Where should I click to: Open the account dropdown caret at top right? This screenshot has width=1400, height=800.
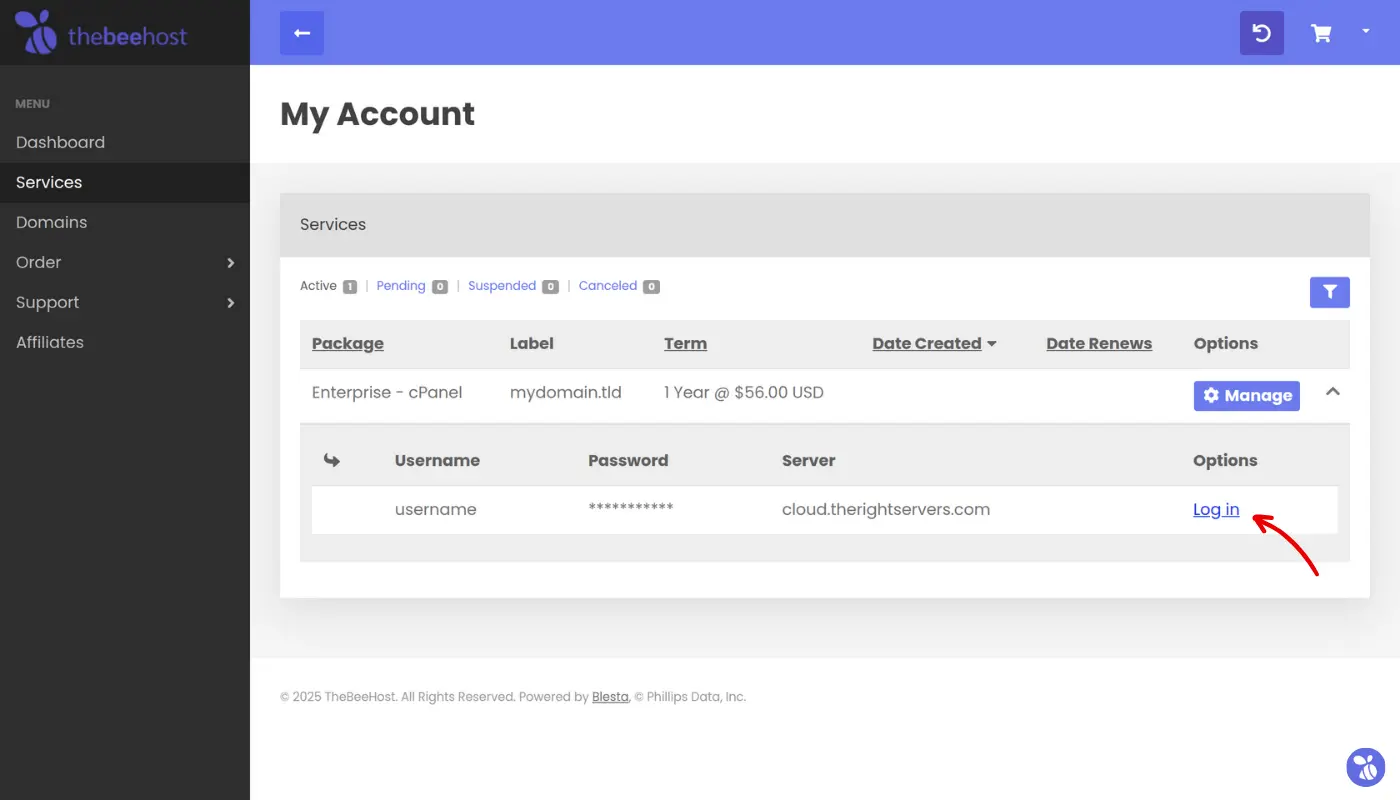[x=1366, y=32]
